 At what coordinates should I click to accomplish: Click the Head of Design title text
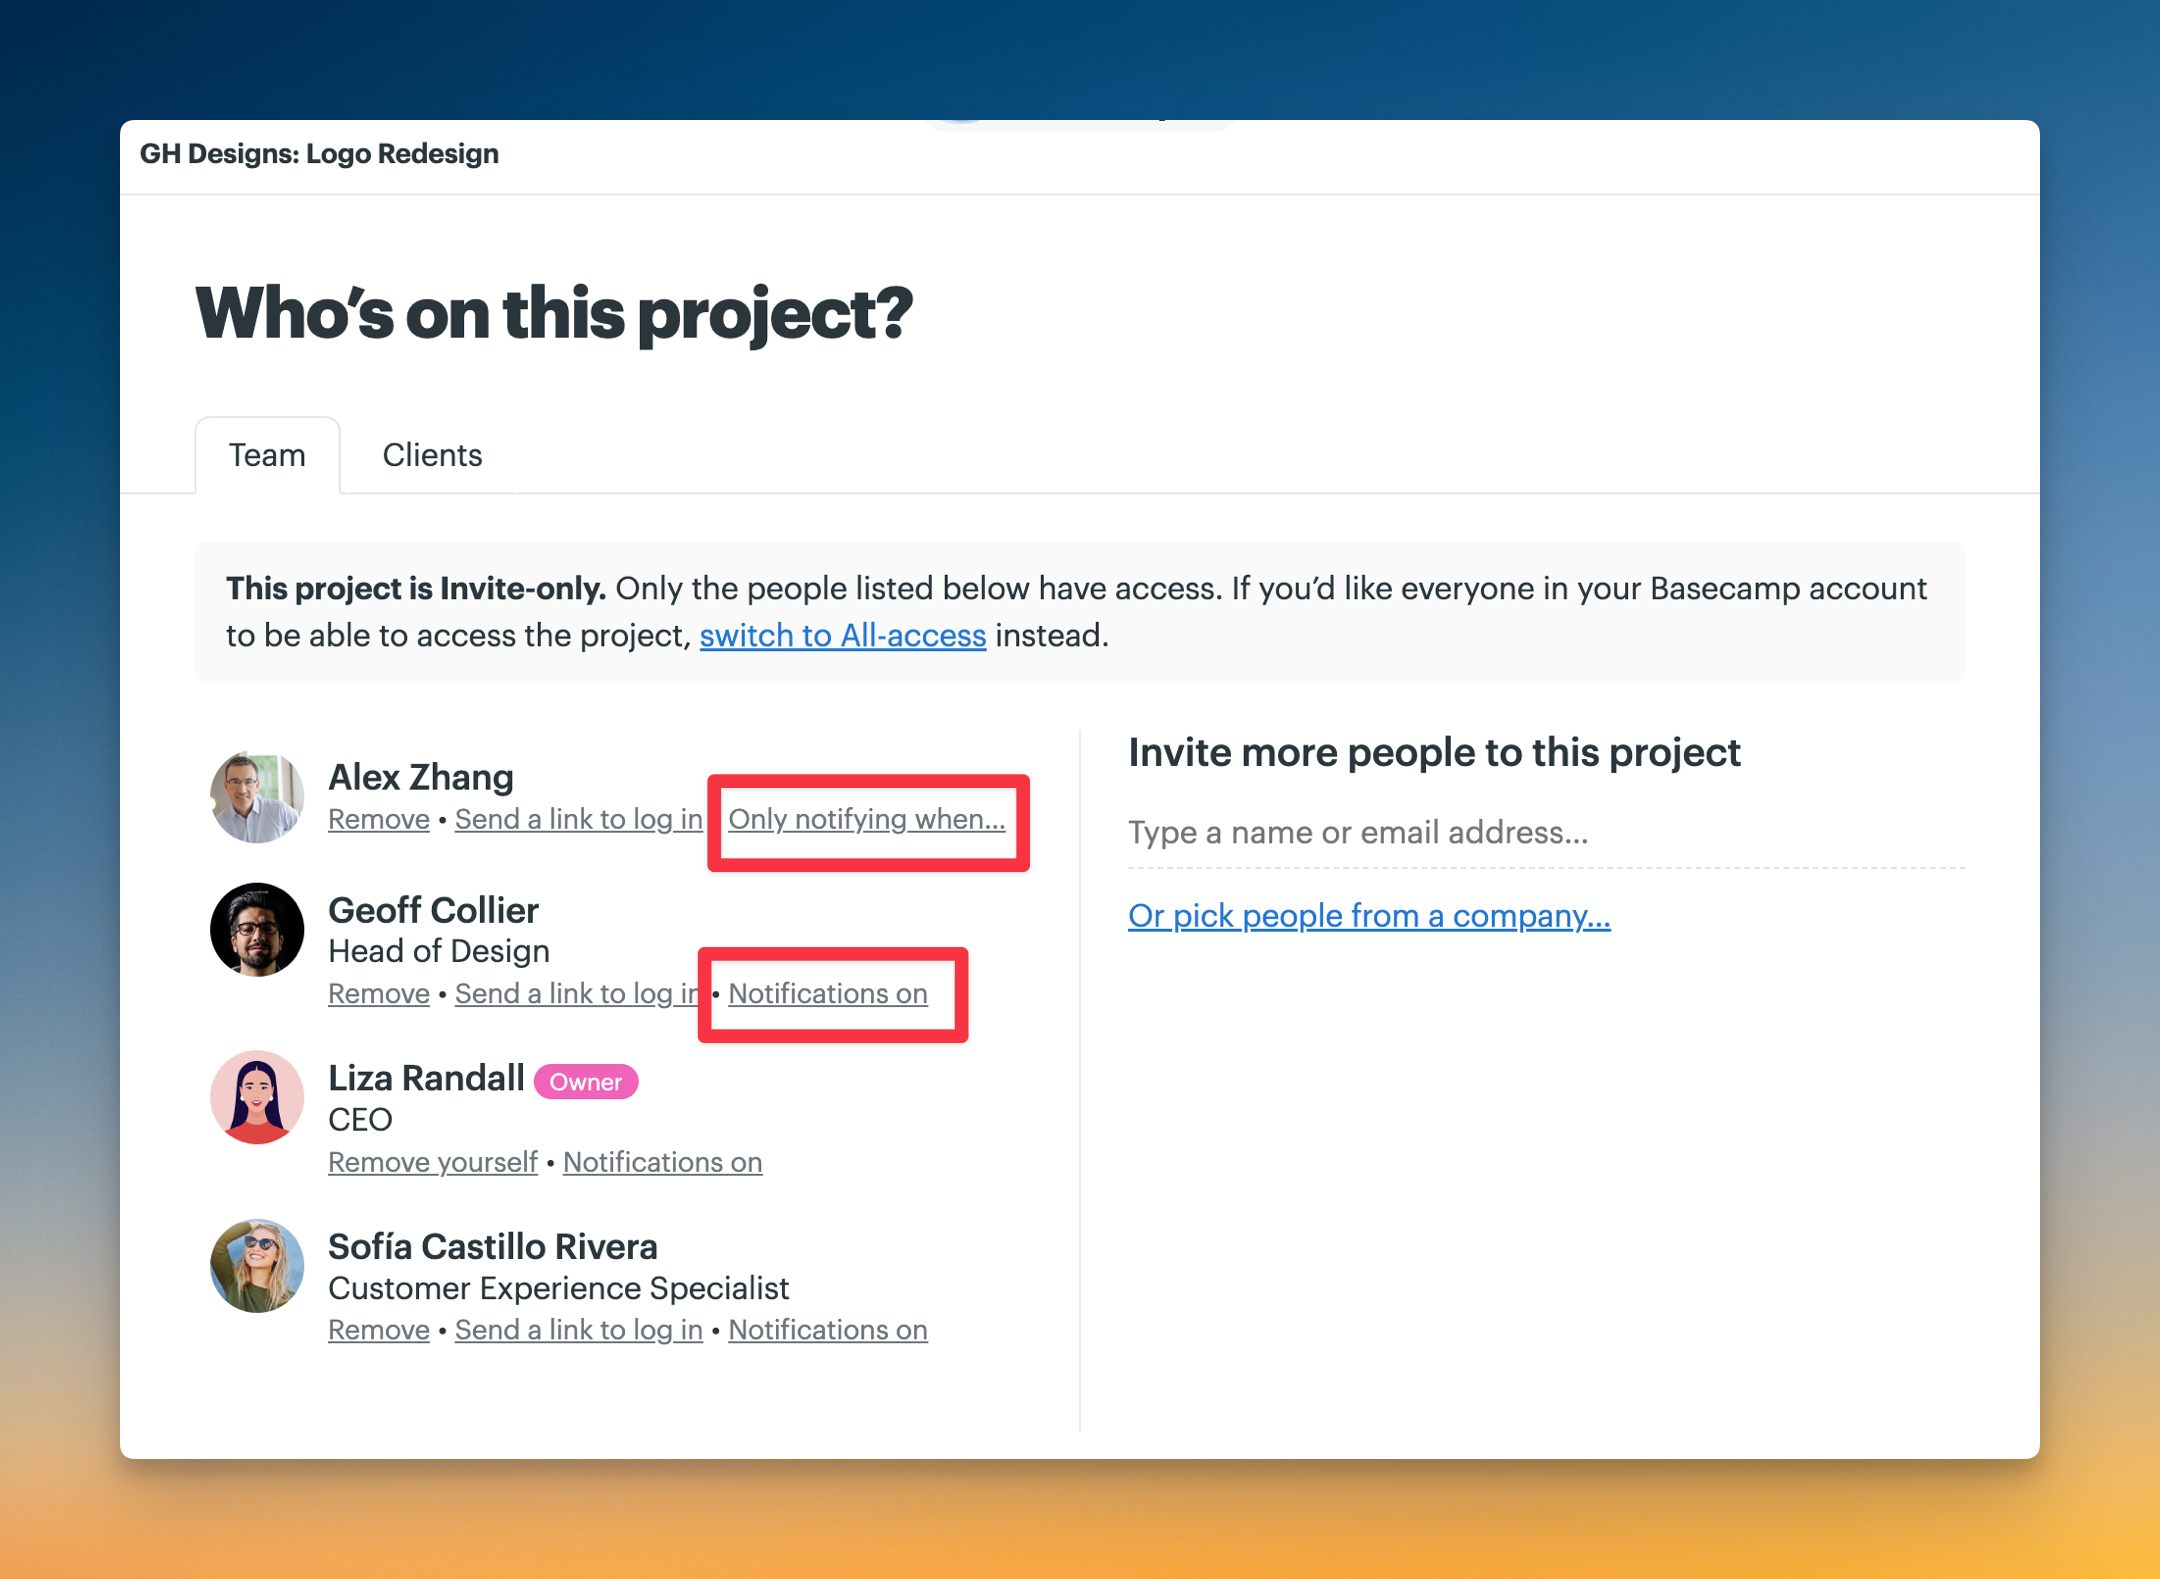click(439, 950)
